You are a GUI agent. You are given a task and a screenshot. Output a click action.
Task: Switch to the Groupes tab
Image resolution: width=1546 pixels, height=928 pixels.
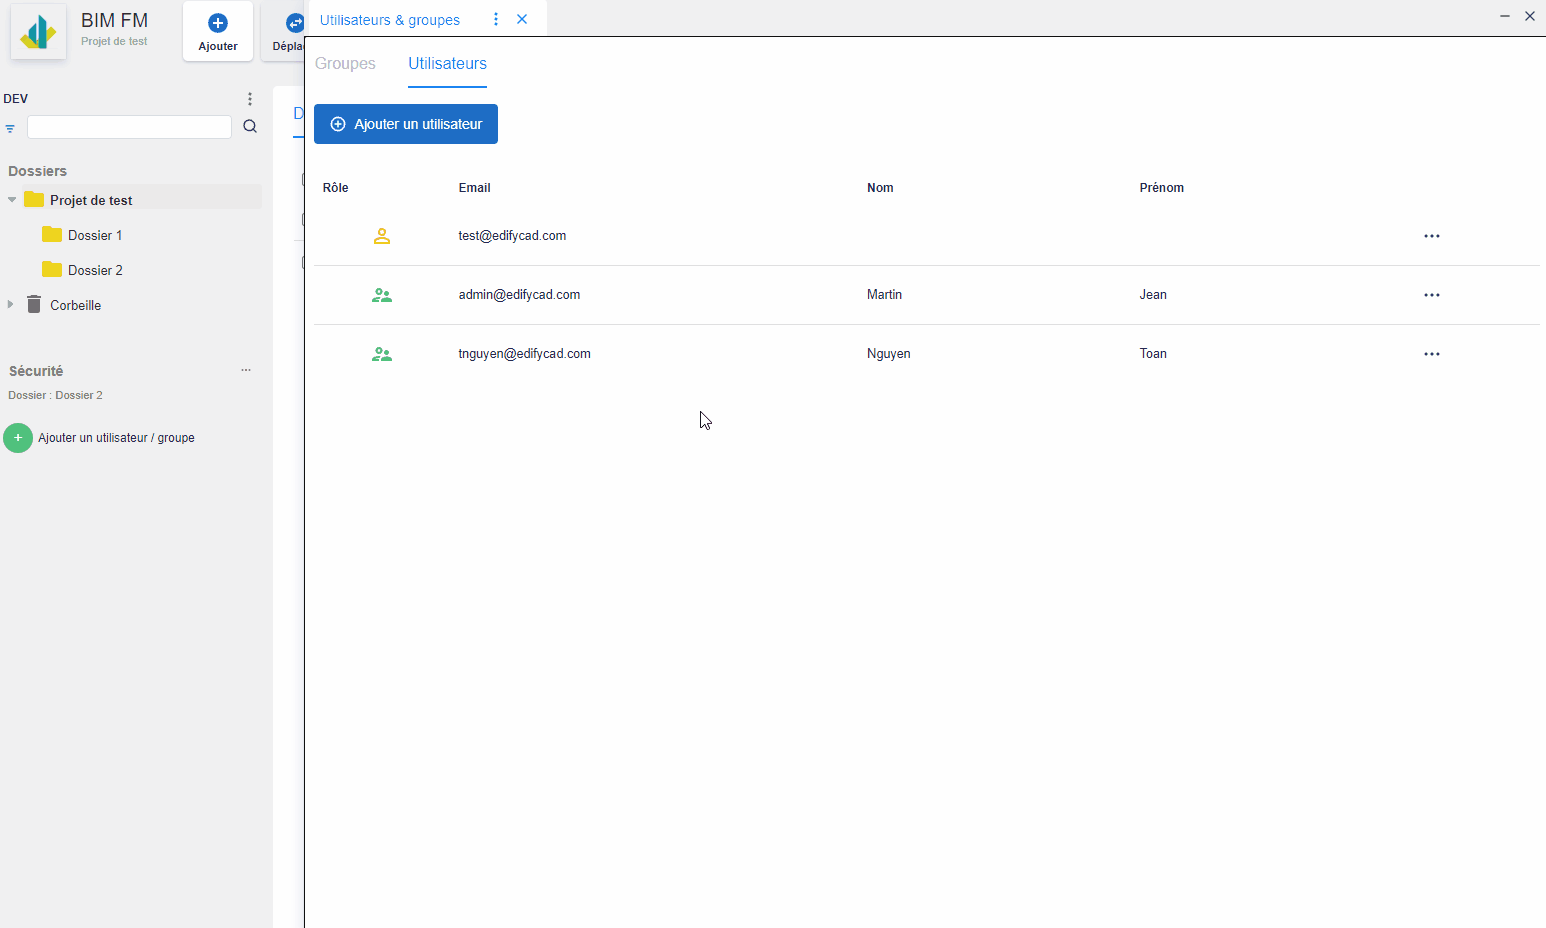pyautogui.click(x=345, y=64)
